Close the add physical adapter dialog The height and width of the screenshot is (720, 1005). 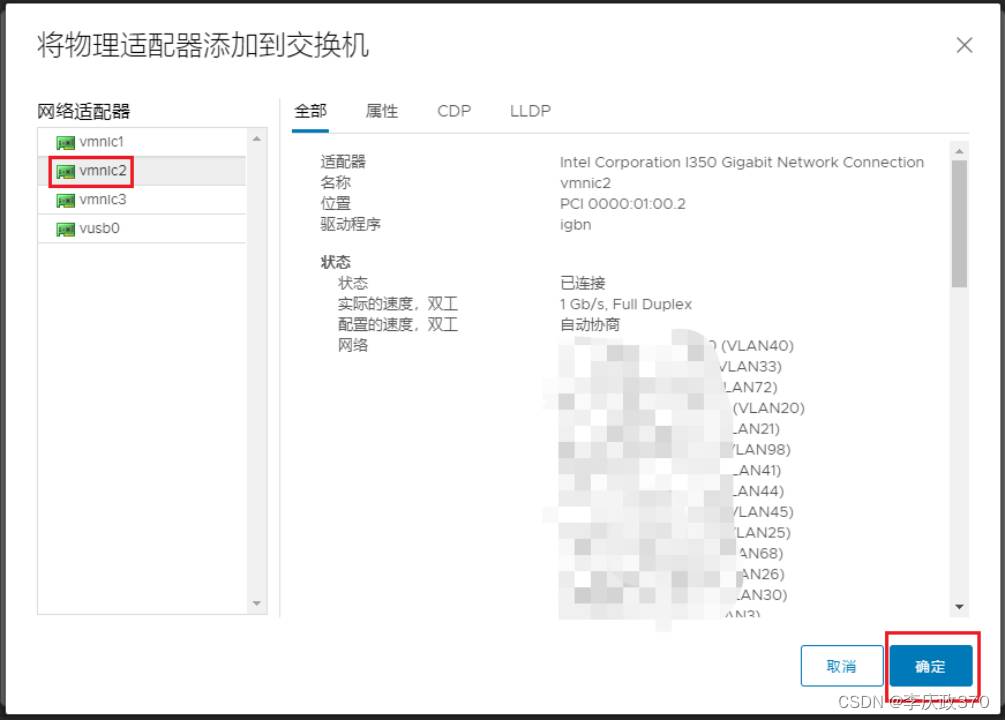(964, 45)
